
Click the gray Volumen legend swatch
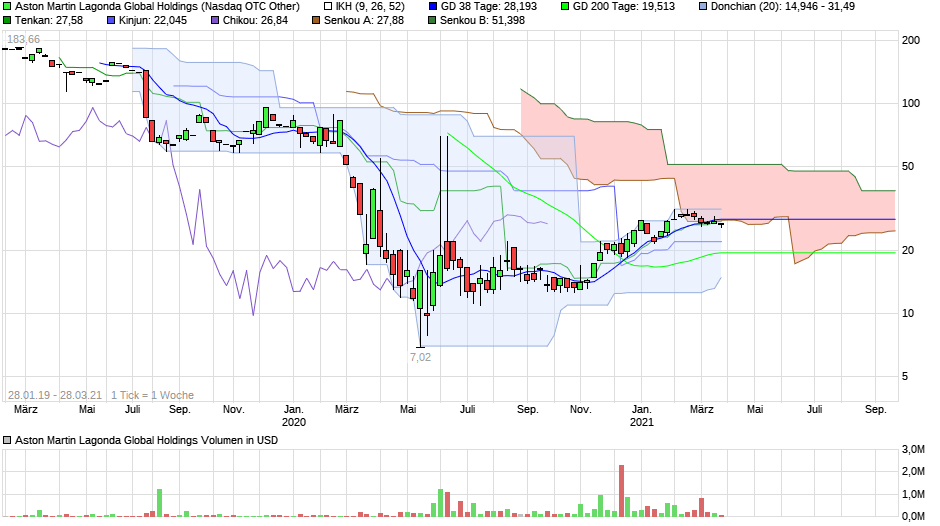click(7, 440)
